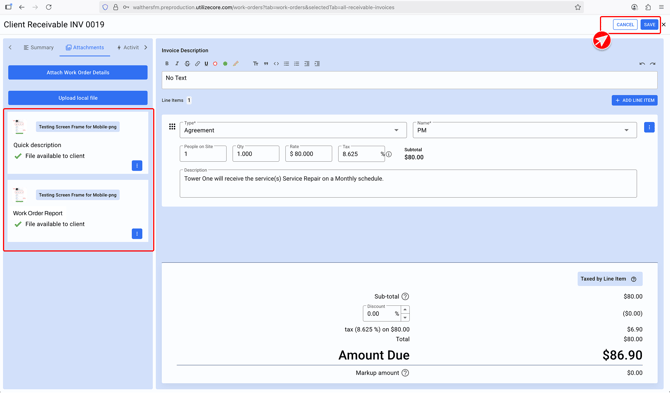Edit the People on Site field
This screenshot has width=670, height=393.
click(203, 153)
